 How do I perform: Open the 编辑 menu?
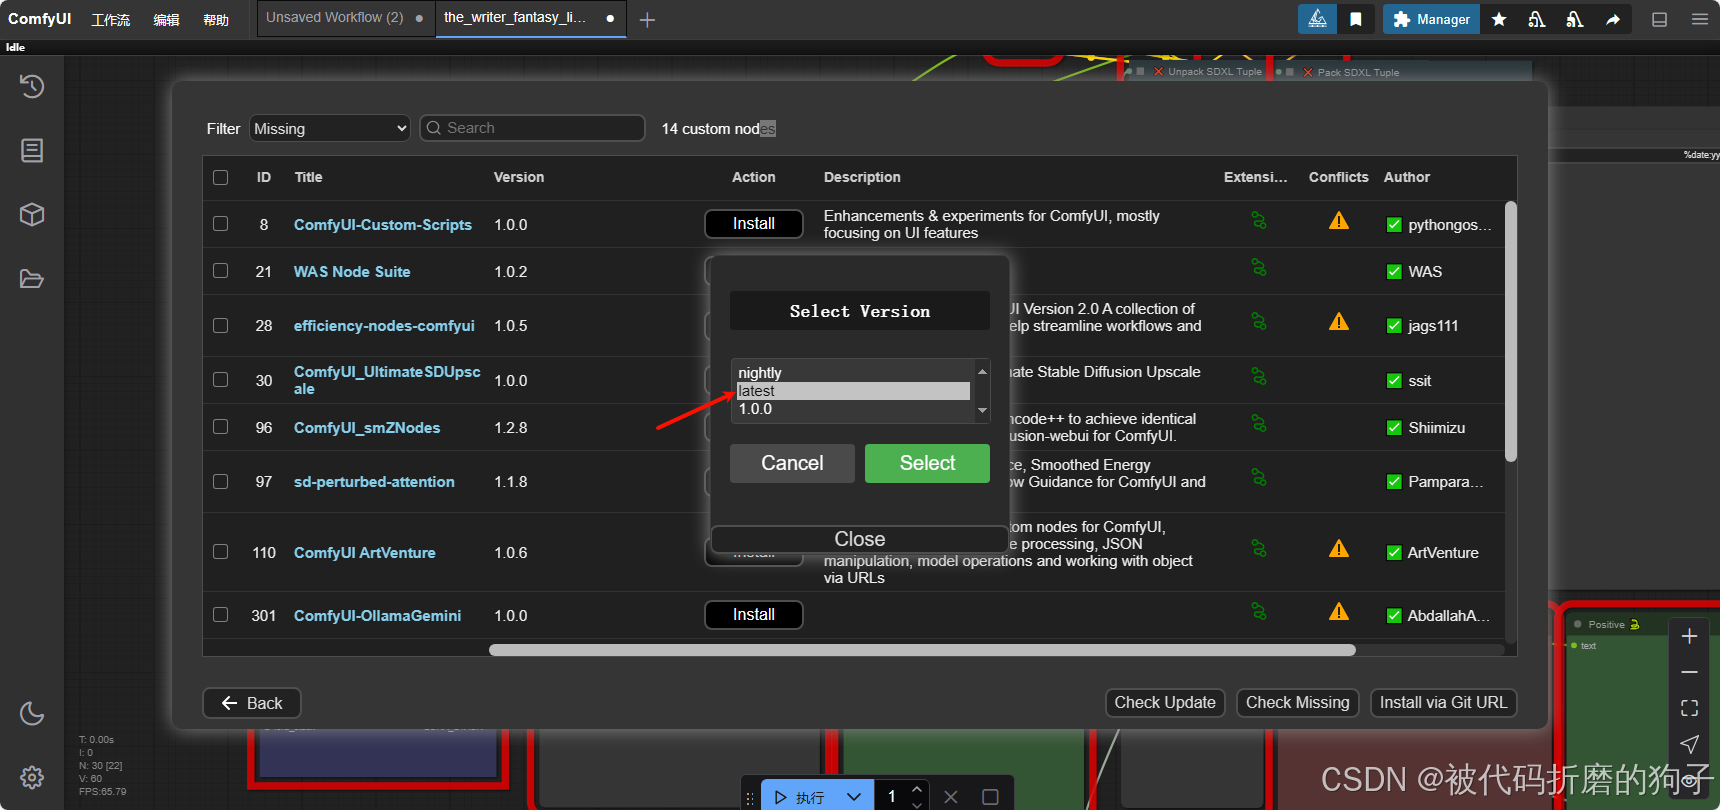coord(166,20)
